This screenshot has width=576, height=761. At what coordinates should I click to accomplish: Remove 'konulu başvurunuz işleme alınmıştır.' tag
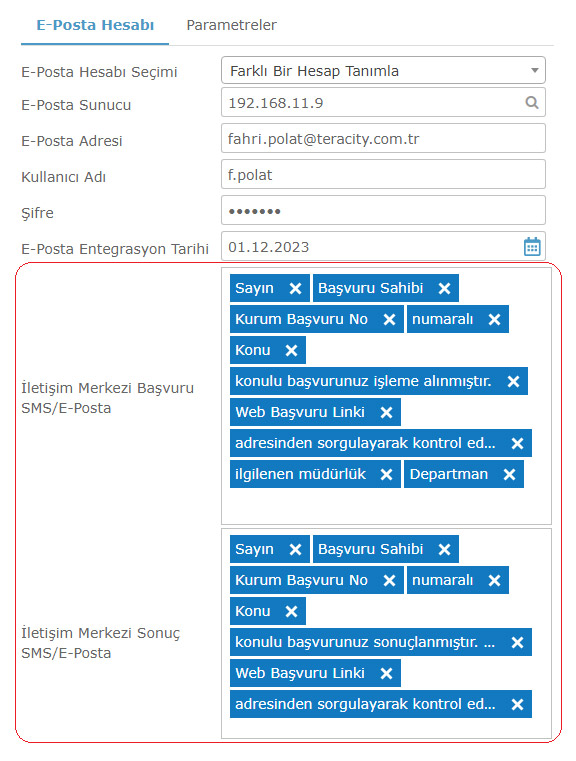click(x=513, y=381)
